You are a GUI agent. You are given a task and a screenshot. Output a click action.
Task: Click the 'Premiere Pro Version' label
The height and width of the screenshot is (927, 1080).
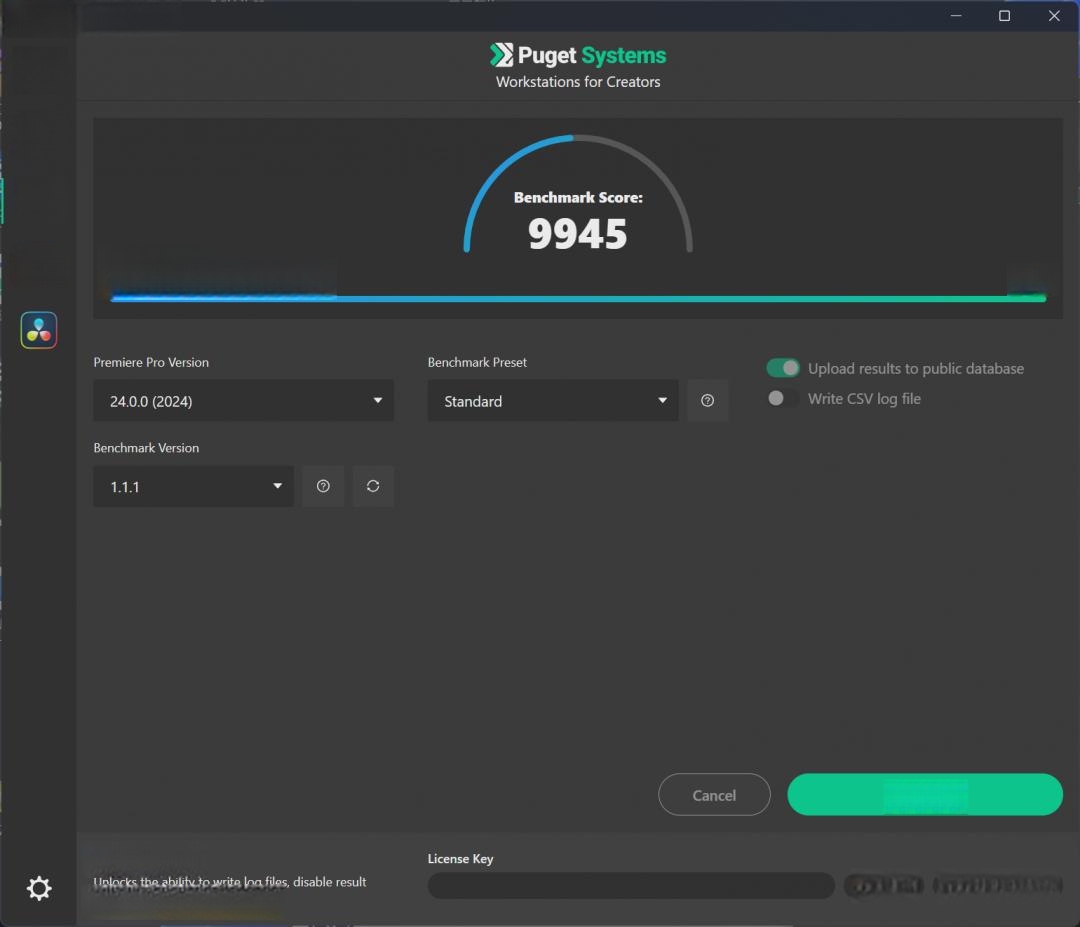tap(152, 362)
